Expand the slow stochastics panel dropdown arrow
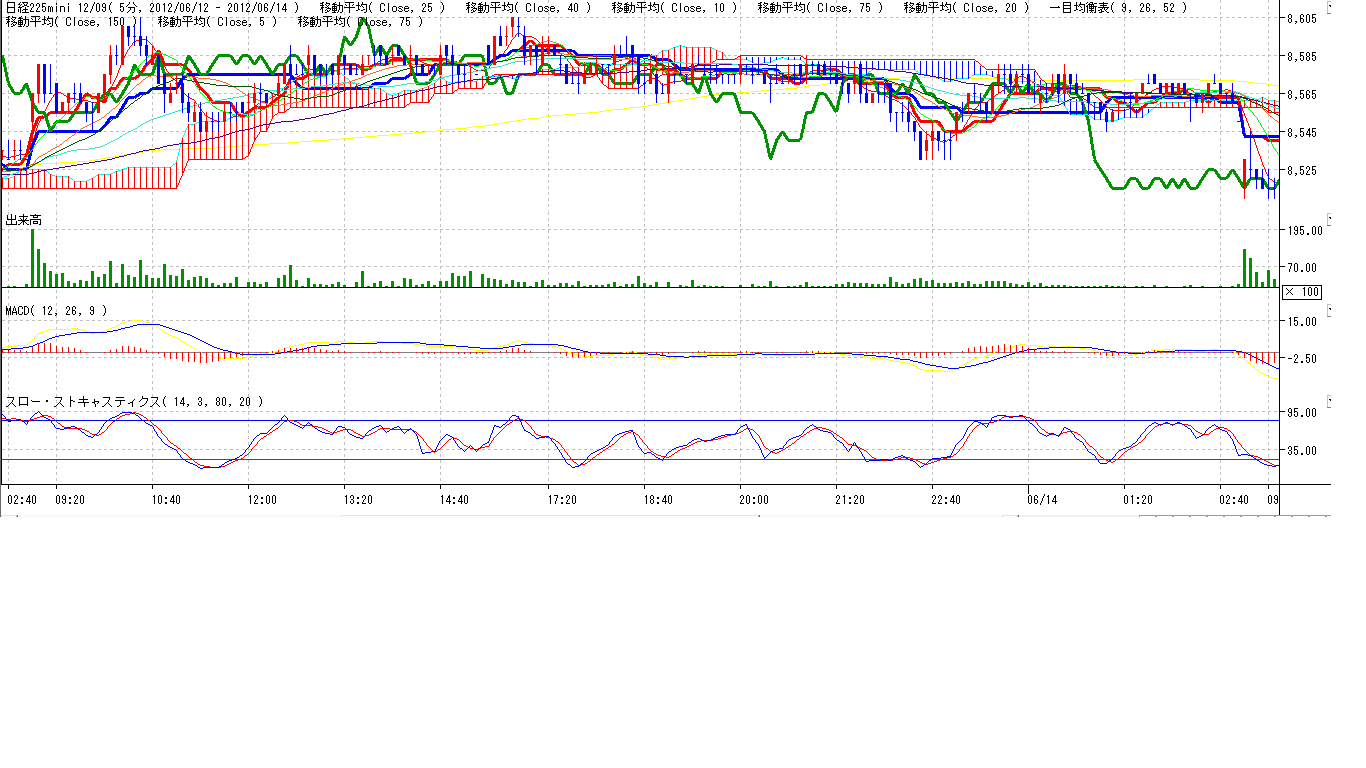 [x=1331, y=402]
